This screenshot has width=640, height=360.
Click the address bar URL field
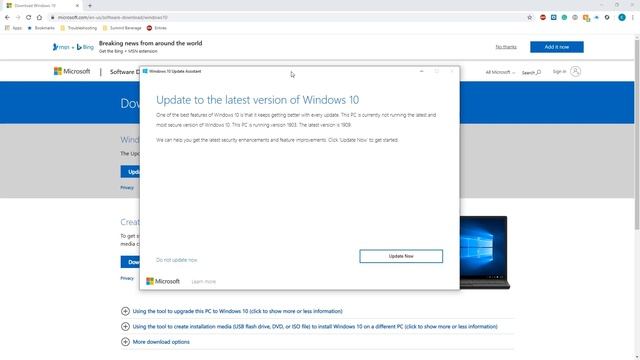pos(286,17)
